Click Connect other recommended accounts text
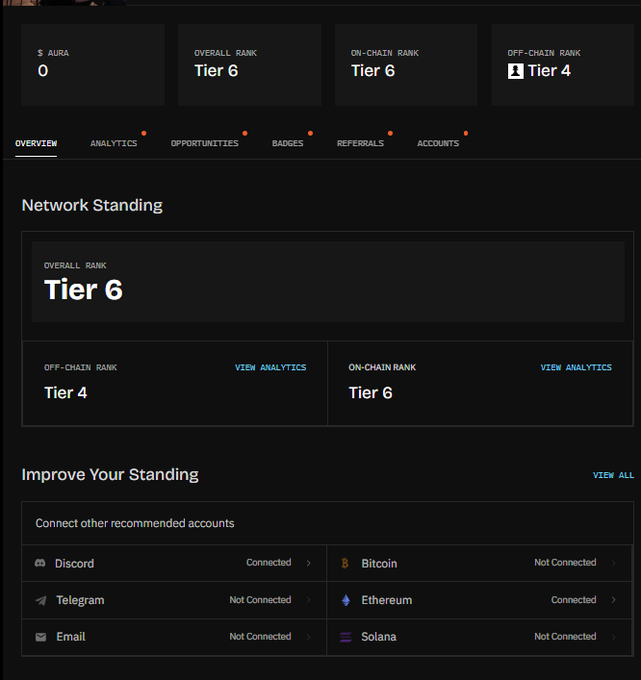The image size is (641, 680). point(135,523)
